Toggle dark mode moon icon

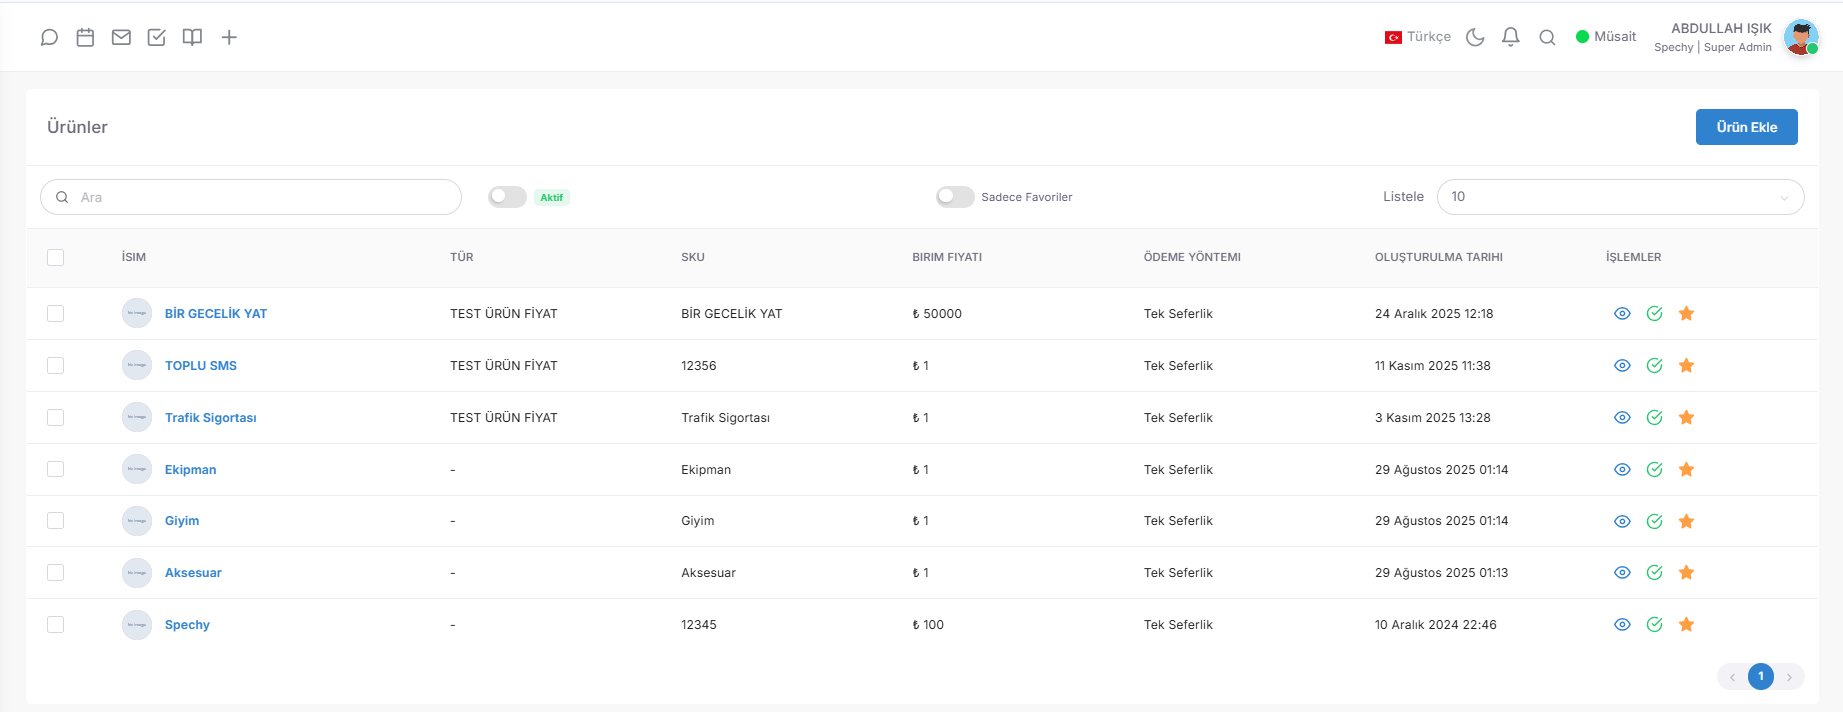click(x=1475, y=37)
